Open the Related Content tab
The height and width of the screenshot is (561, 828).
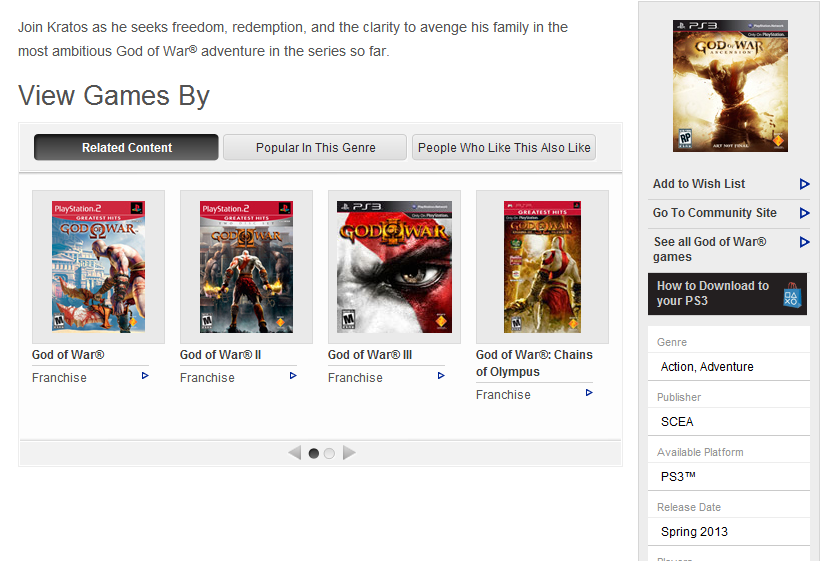pyautogui.click(x=126, y=148)
